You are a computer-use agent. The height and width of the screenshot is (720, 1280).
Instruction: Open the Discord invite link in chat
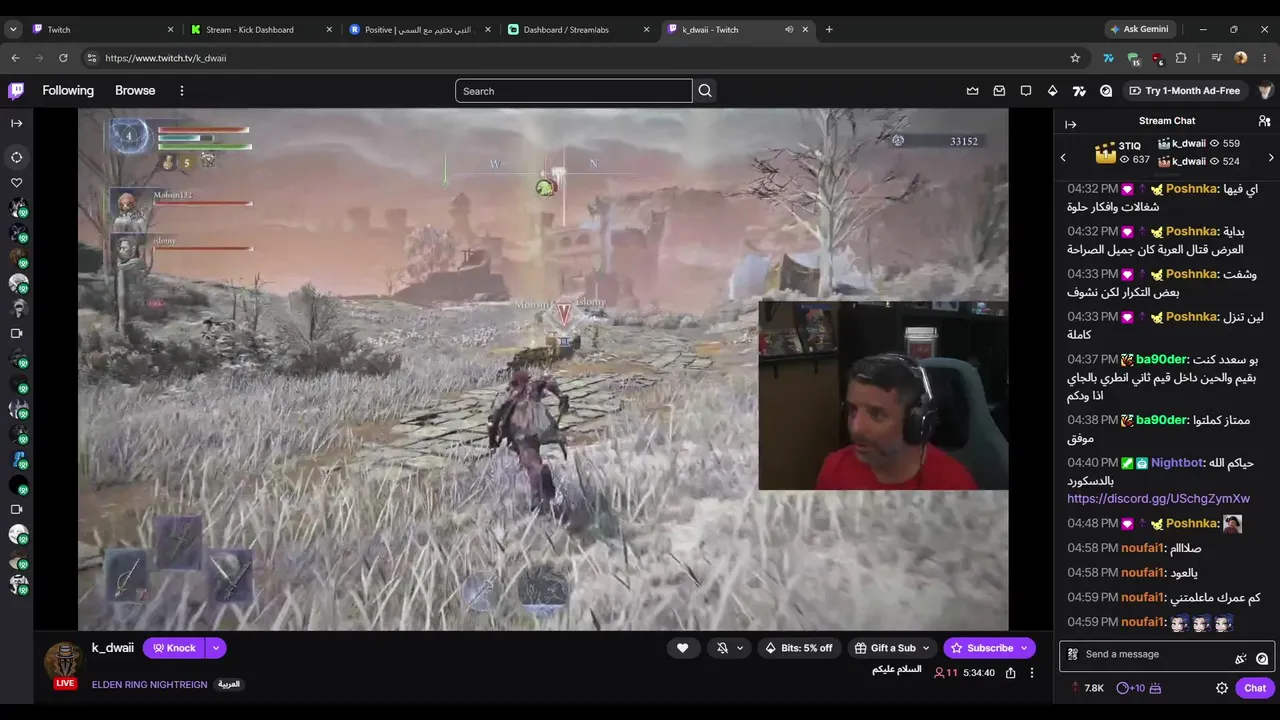pyautogui.click(x=1158, y=498)
